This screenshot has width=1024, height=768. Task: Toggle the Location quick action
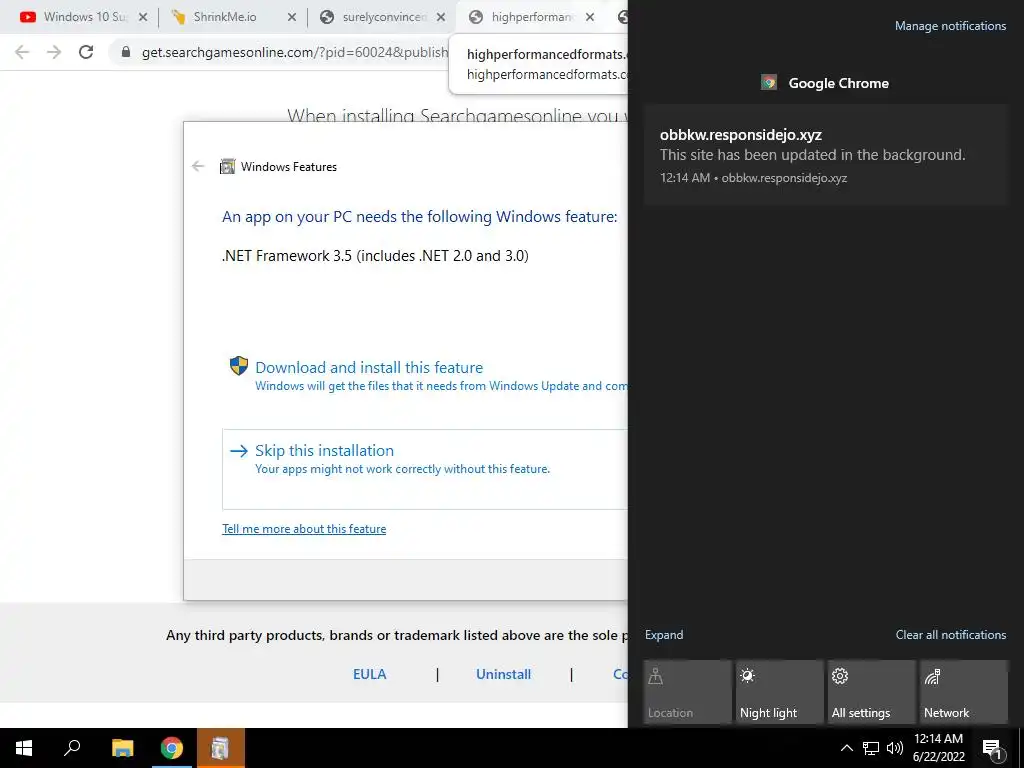688,692
